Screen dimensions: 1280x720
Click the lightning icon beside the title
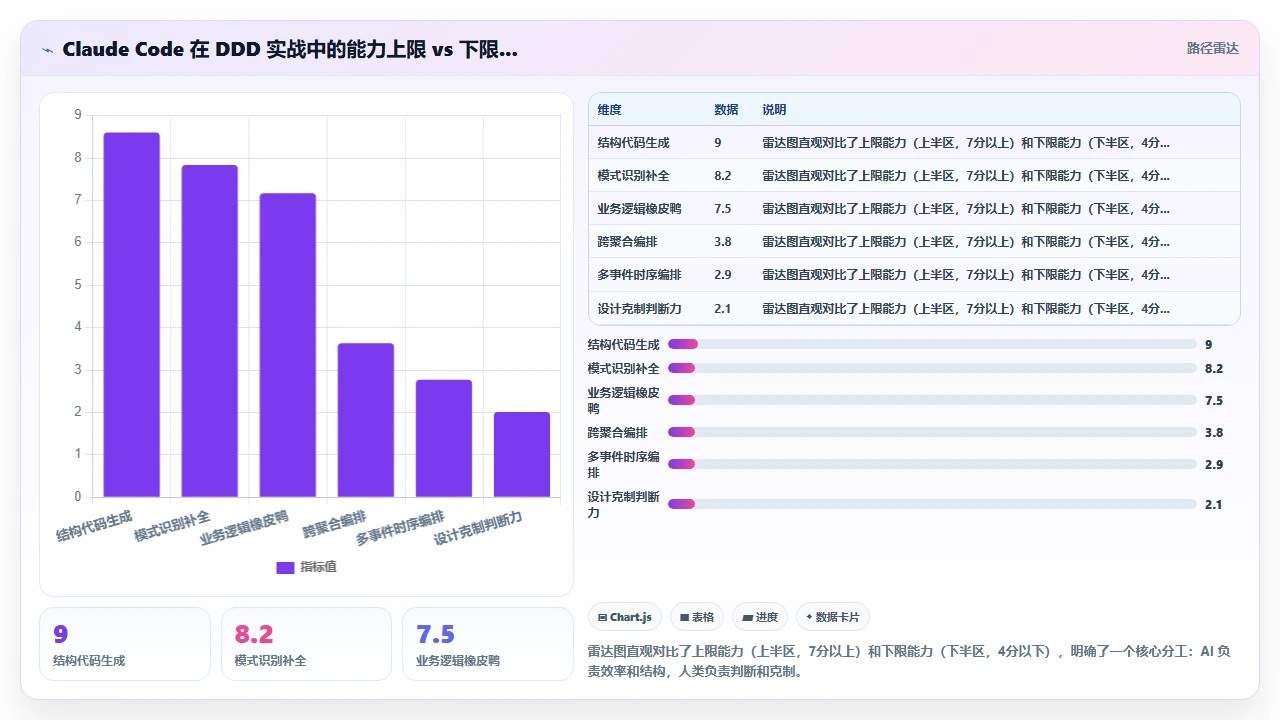pyautogui.click(x=47, y=49)
